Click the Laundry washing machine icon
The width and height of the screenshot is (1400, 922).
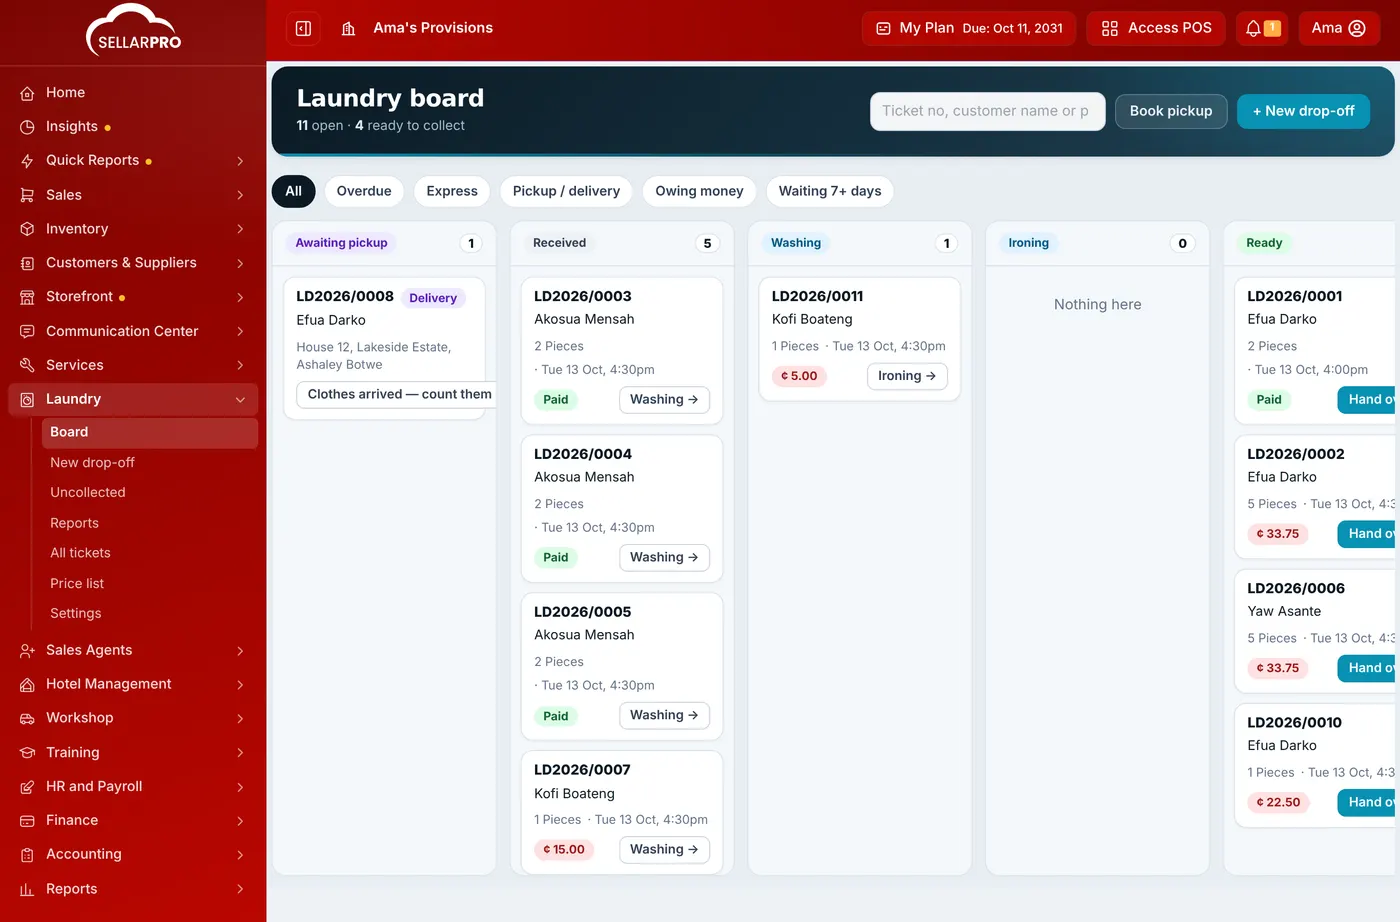click(x=27, y=399)
